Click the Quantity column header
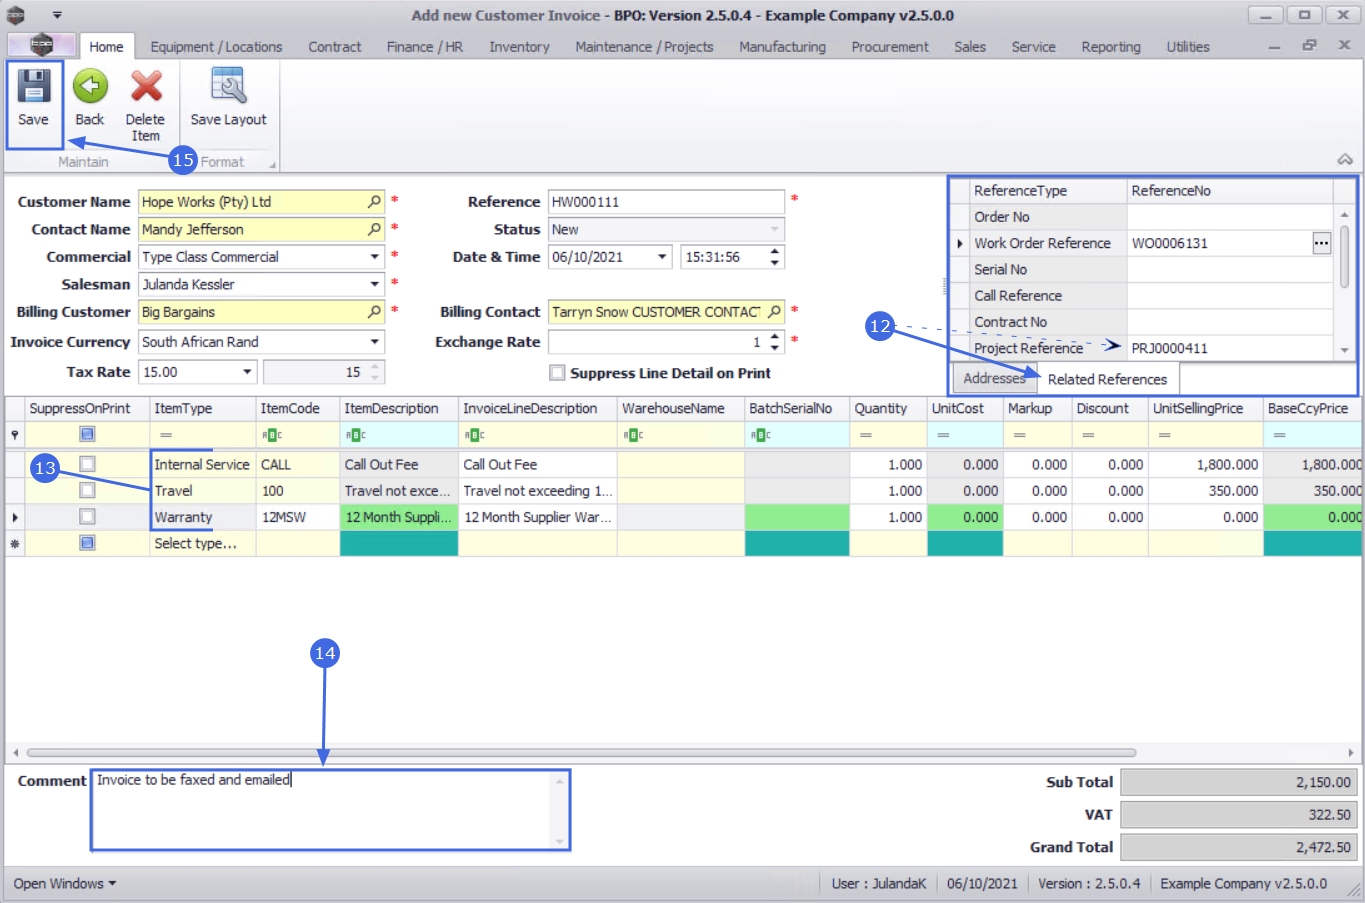 [x=881, y=409]
